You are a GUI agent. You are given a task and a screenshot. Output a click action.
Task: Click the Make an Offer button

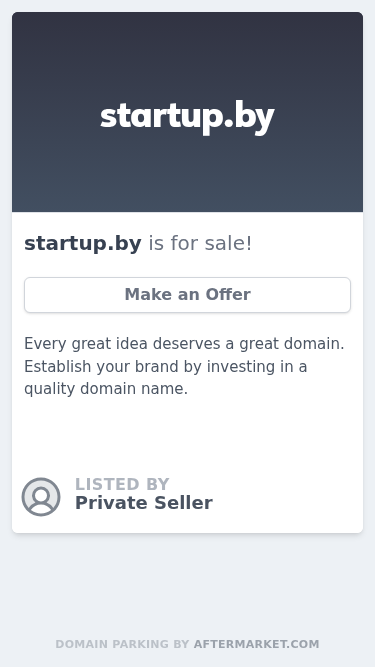coord(187,295)
